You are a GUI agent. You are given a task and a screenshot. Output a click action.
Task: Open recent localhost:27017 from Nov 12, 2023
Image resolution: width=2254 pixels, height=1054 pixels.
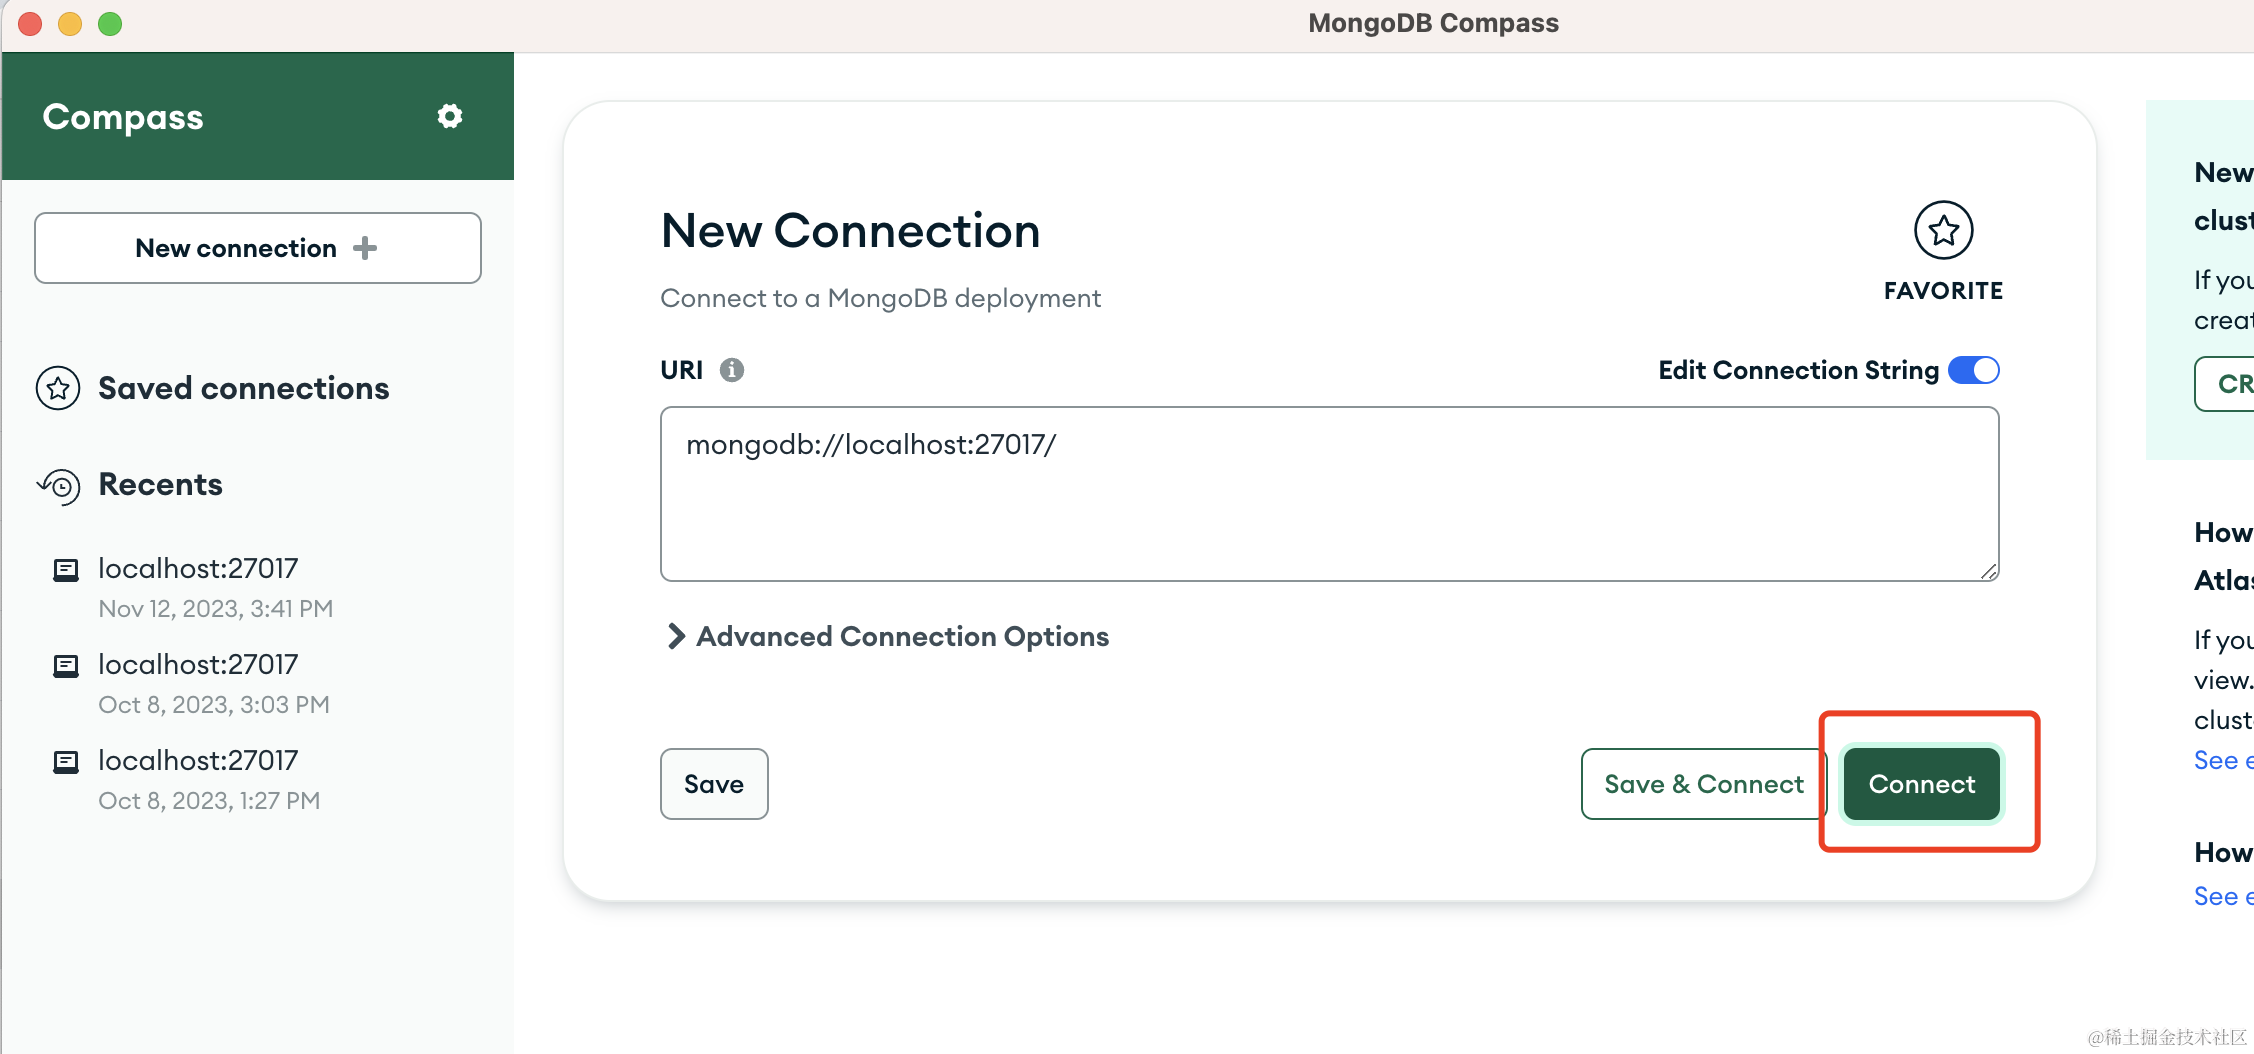click(x=198, y=569)
